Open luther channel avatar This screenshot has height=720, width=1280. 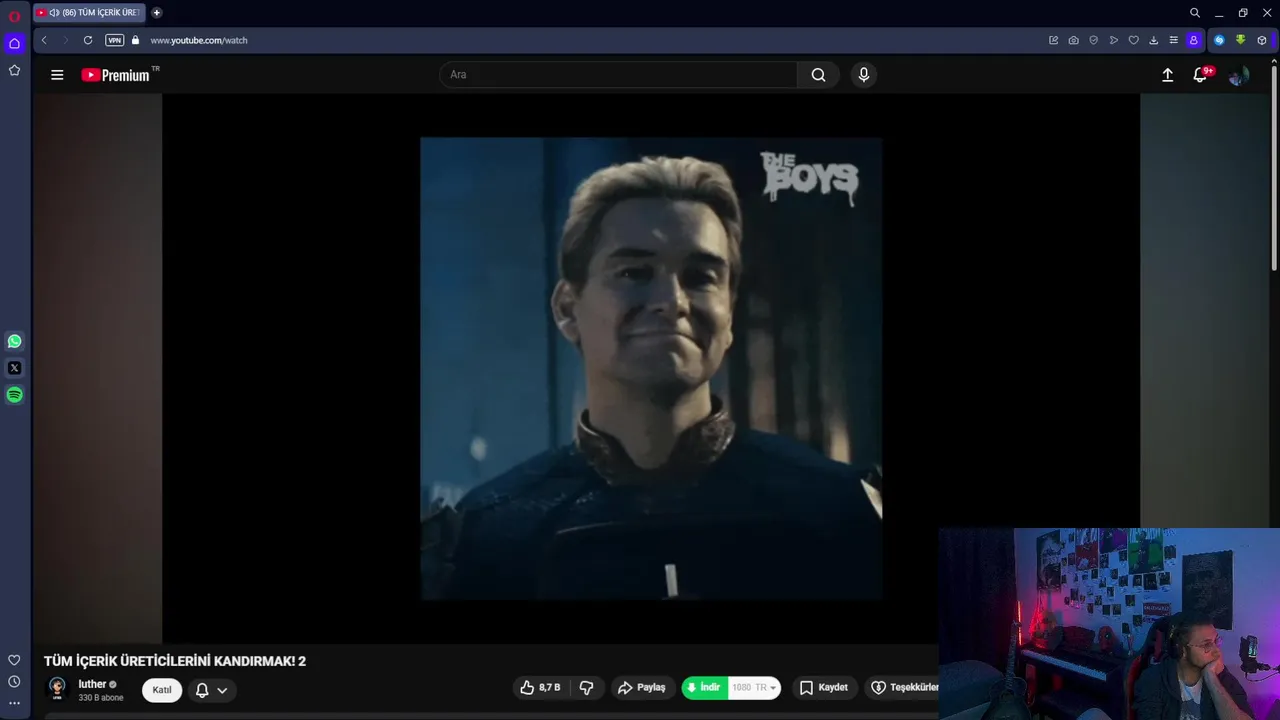pyautogui.click(x=57, y=689)
